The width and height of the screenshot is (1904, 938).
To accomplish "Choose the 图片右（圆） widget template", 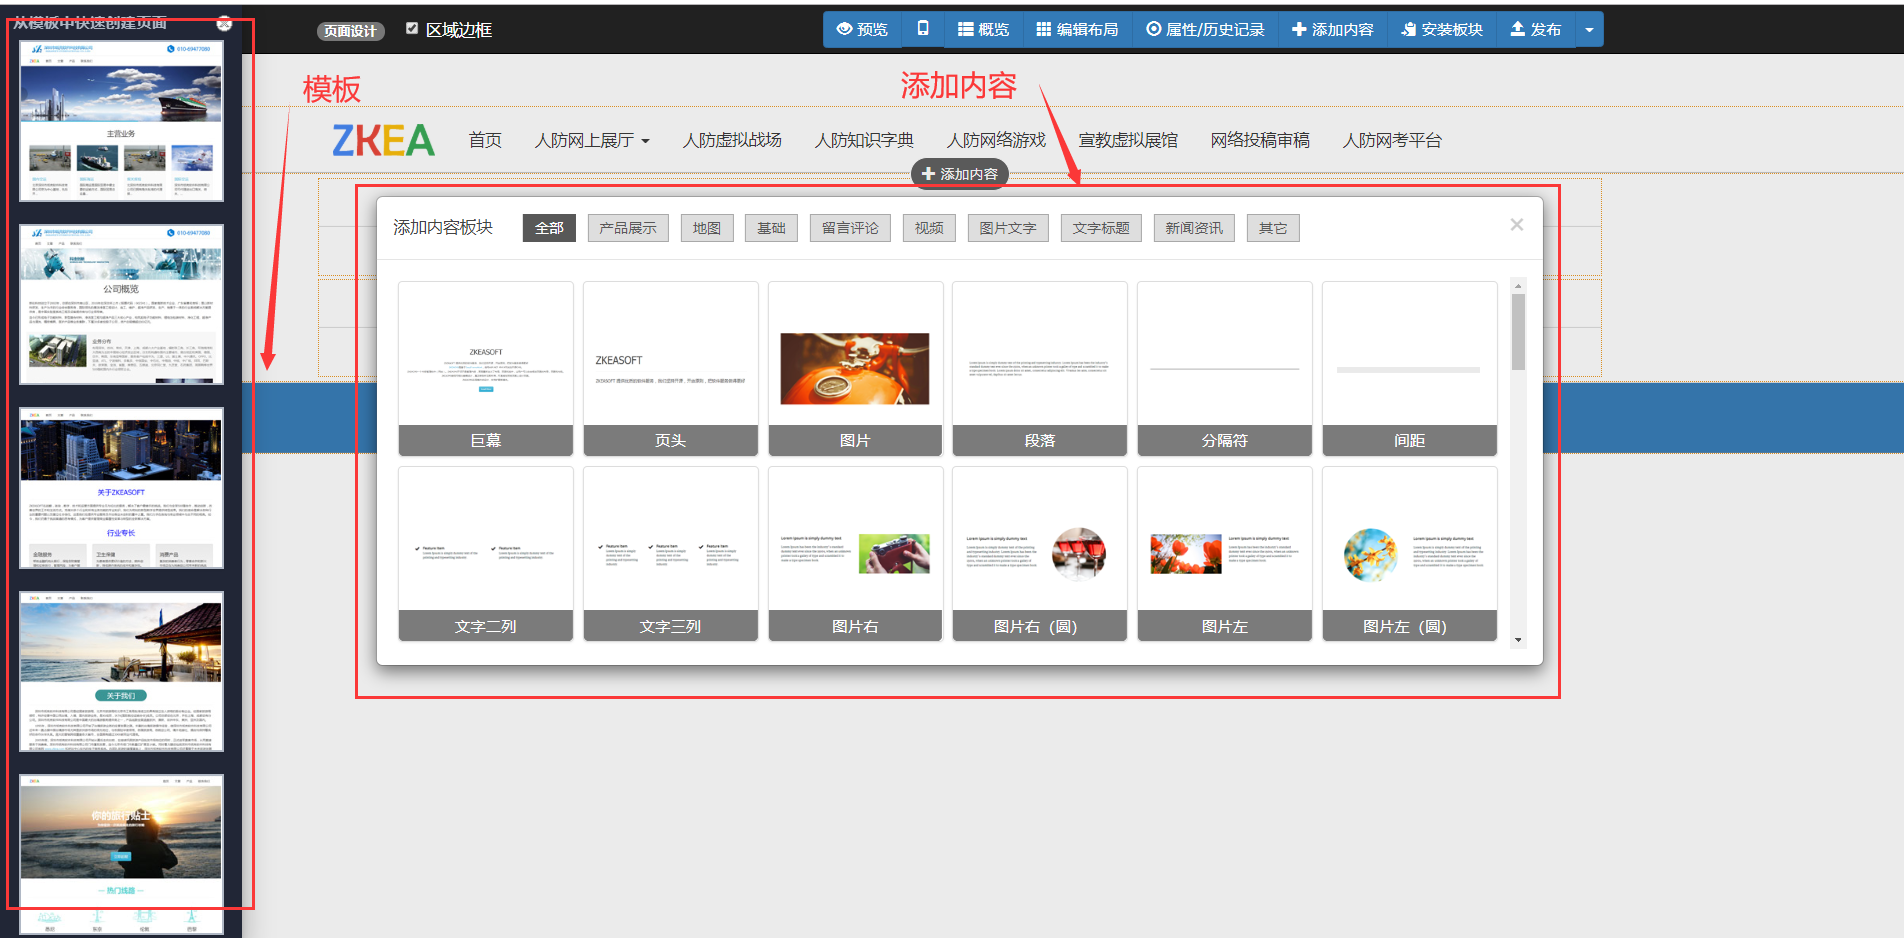I will click(x=1040, y=554).
